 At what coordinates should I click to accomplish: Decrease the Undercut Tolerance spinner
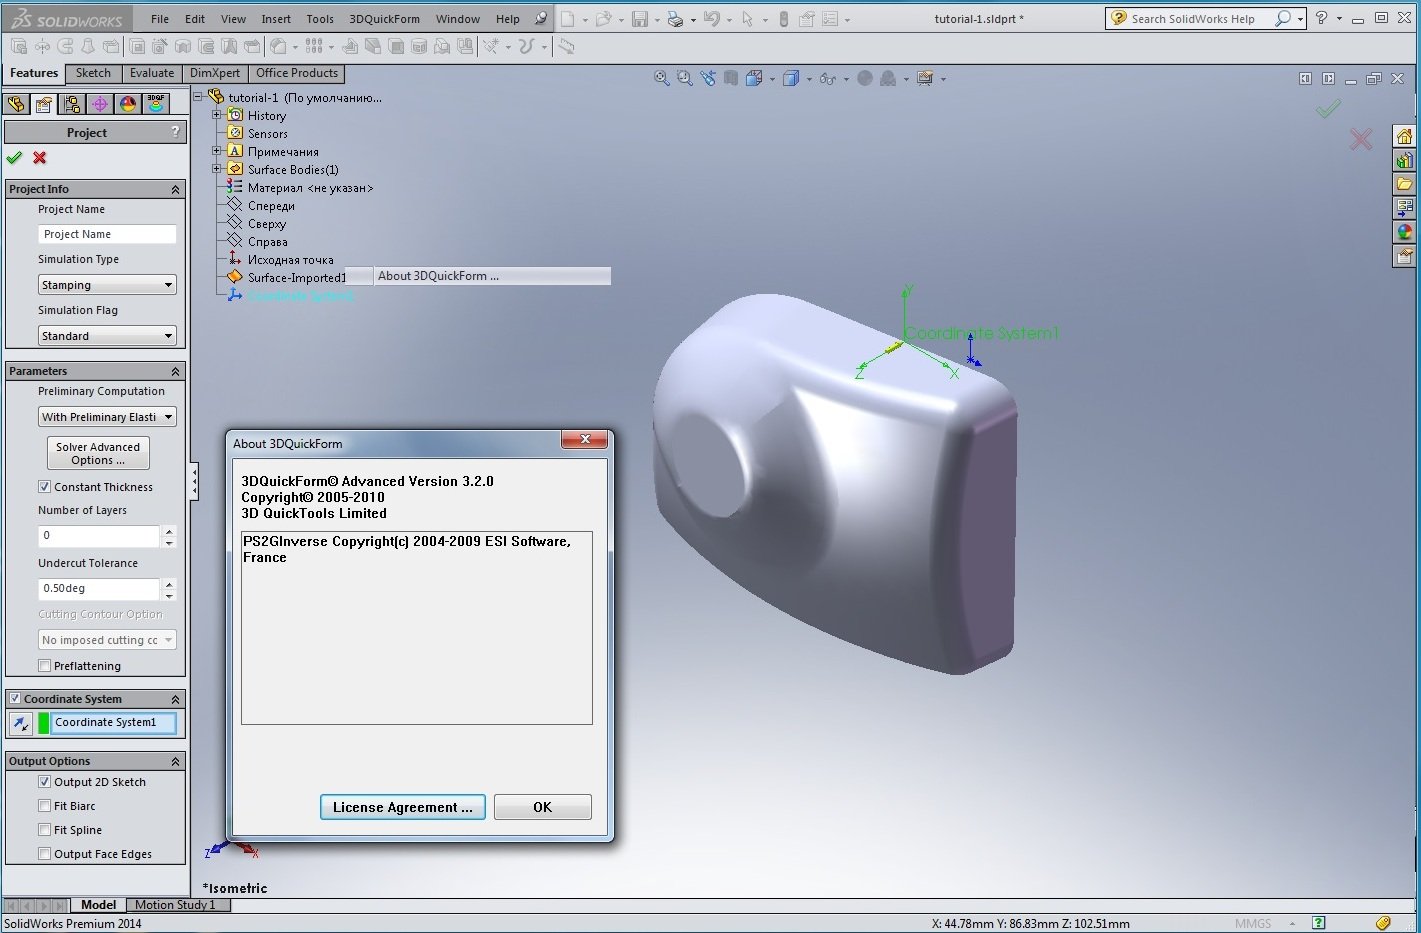coord(169,595)
